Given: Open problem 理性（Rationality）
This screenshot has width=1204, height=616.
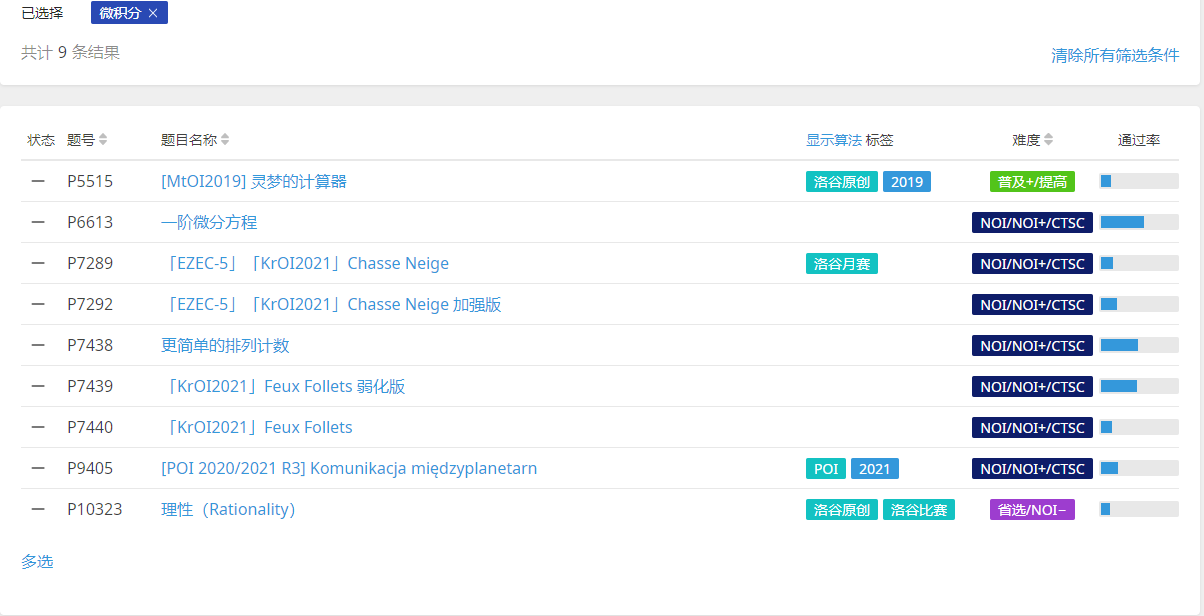Looking at the screenshot, I should click(228, 510).
